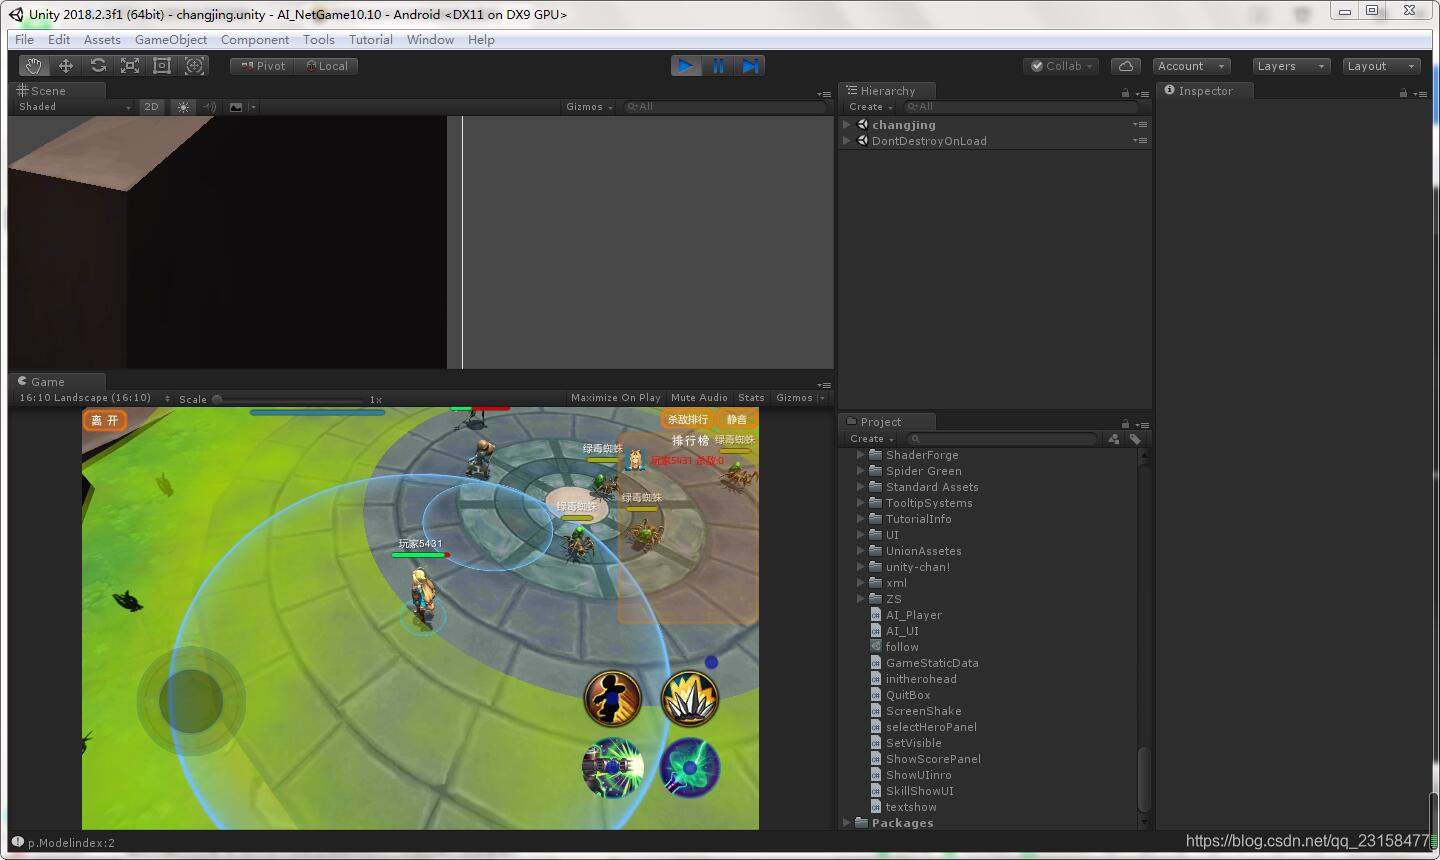
Task: Open the Assets menu
Action: coord(102,40)
